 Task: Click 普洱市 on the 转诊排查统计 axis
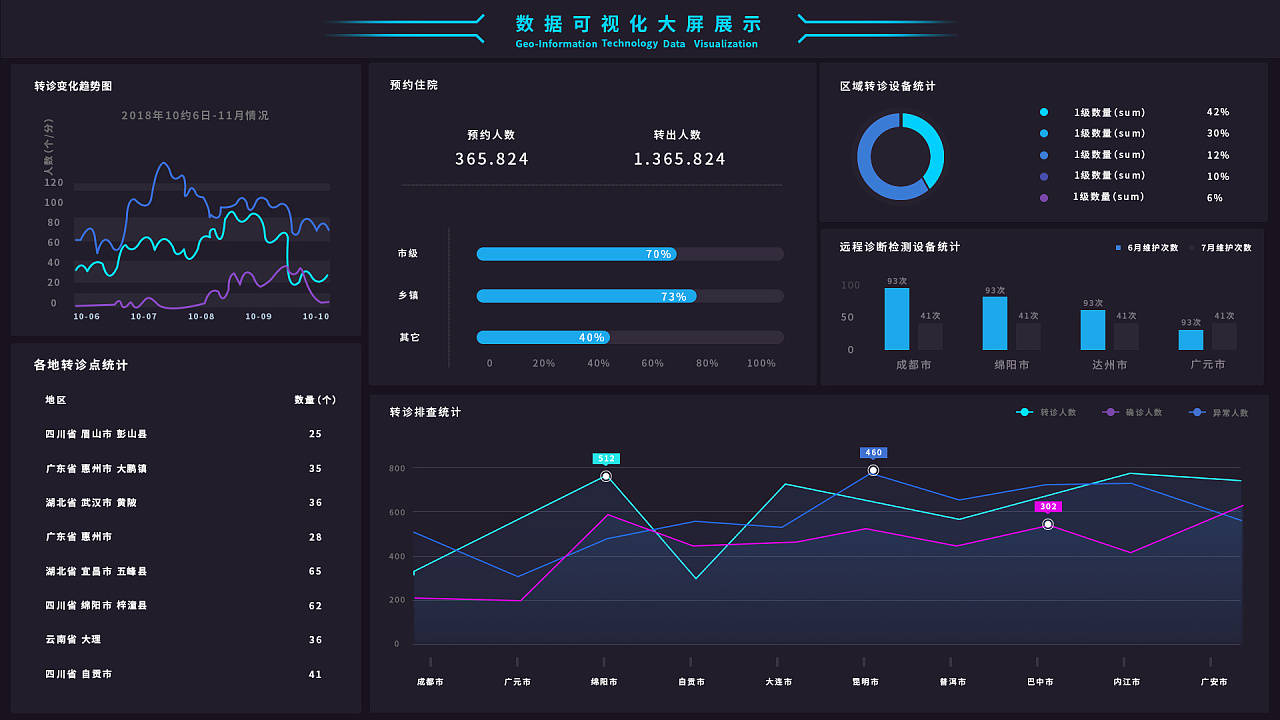click(x=952, y=682)
